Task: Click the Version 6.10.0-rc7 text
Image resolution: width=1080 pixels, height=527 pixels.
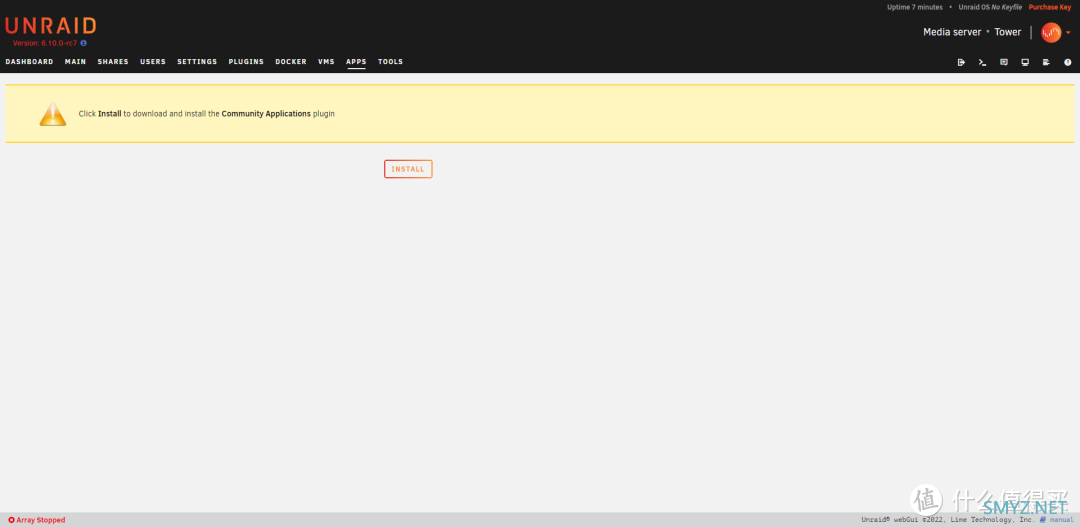Action: click(45, 43)
